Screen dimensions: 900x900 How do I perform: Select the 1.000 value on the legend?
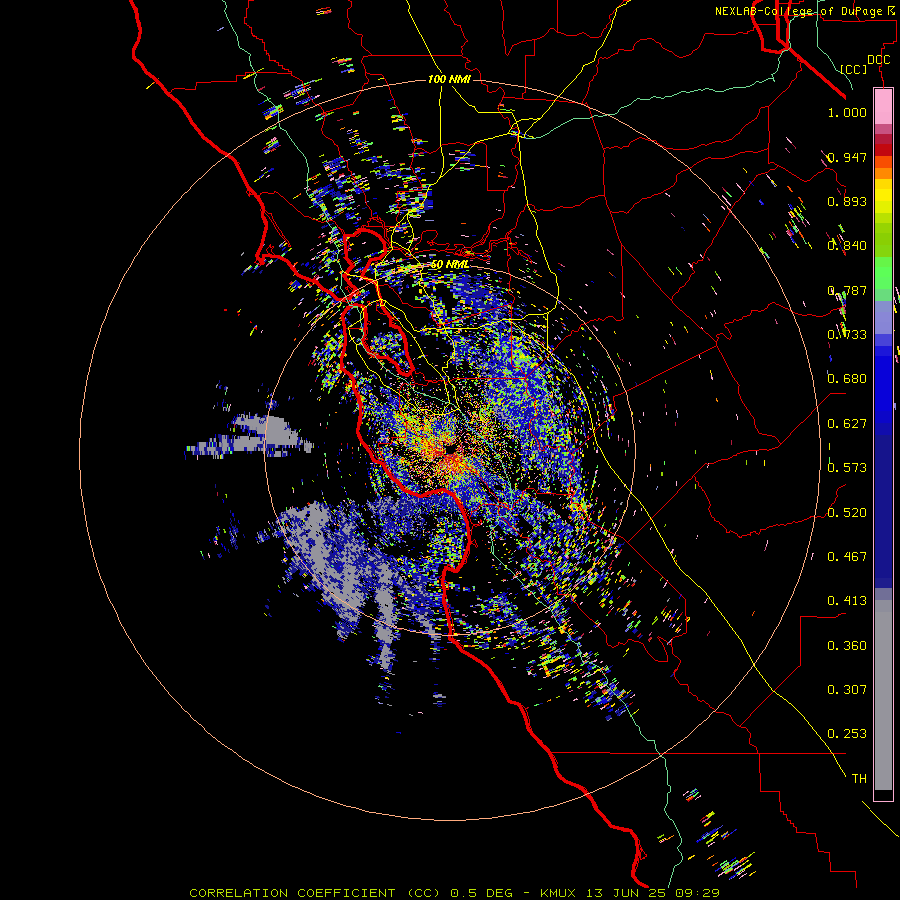pos(847,112)
